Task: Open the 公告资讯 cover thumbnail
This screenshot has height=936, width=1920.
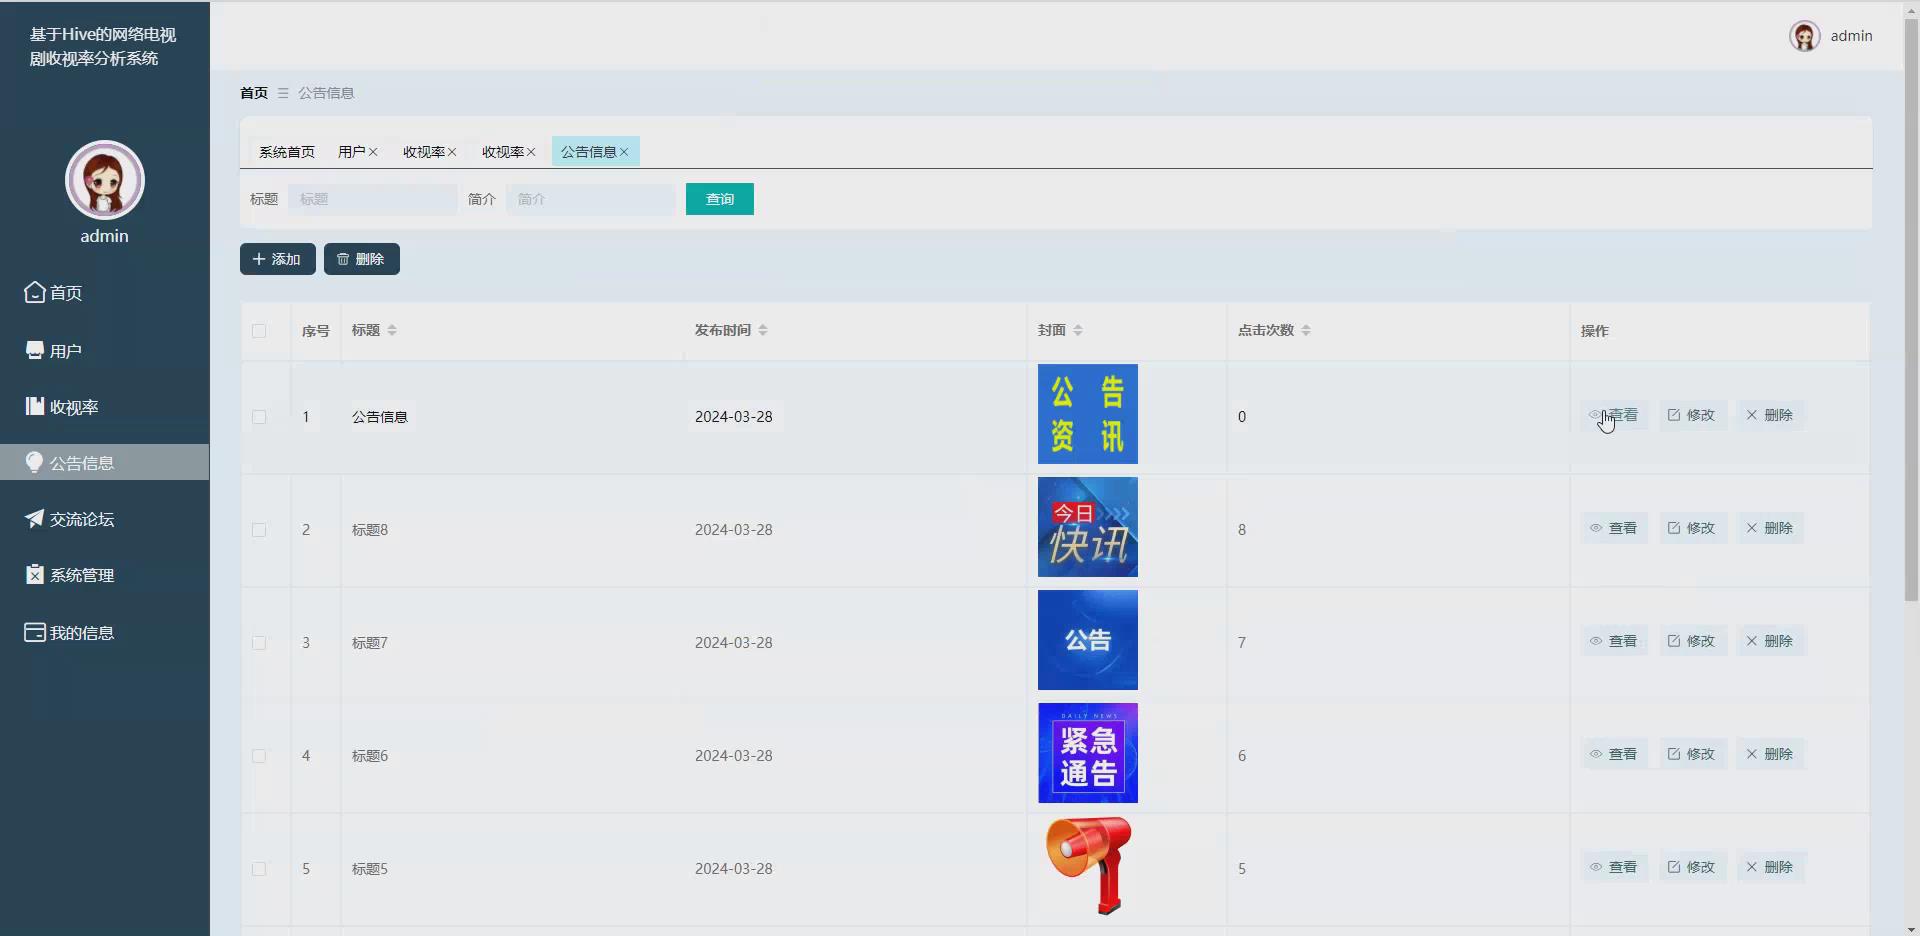Action: tap(1088, 414)
